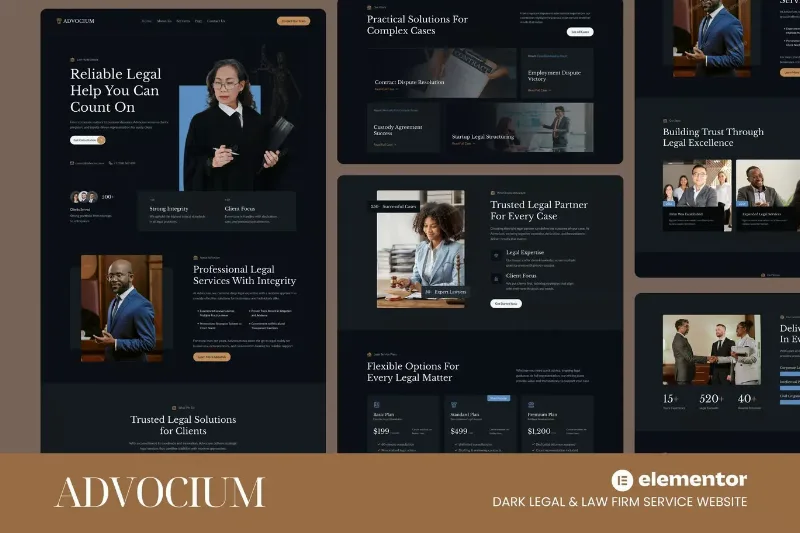The height and width of the screenshot is (533, 800).
Task: Open the Custody Agreement Success case card
Action: tap(404, 128)
